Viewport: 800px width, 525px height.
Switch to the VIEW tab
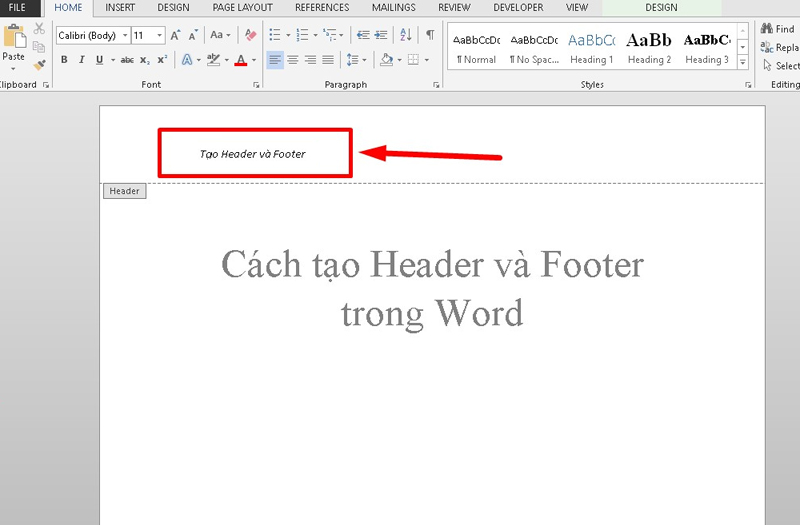click(577, 8)
